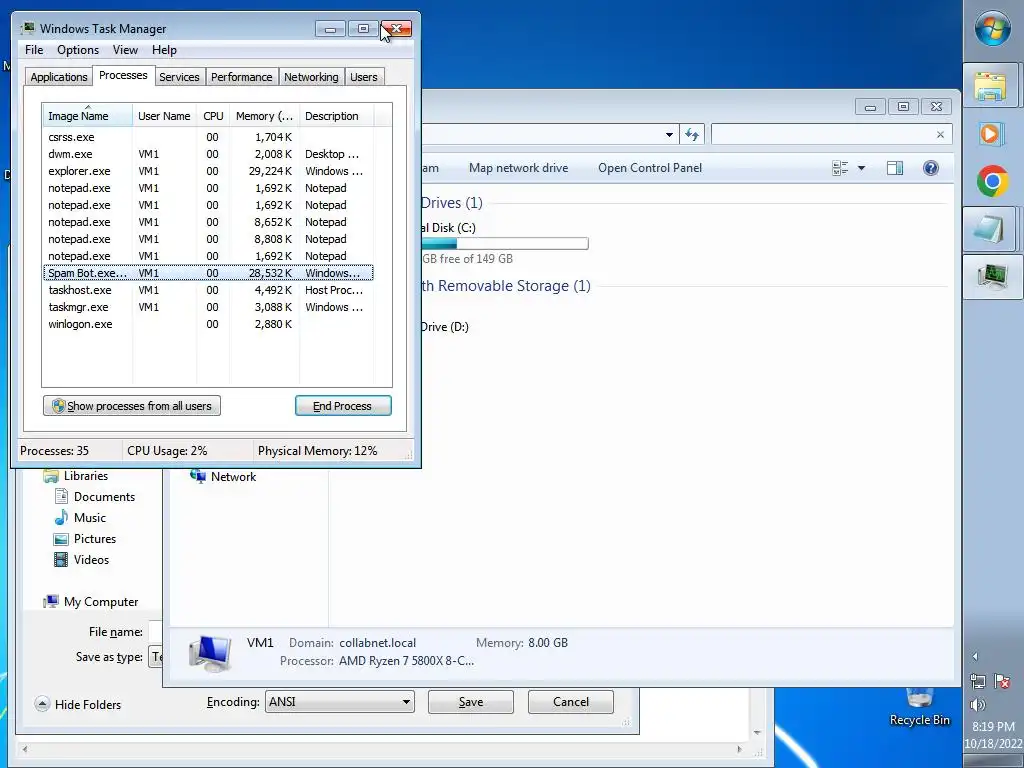The width and height of the screenshot is (1024, 768).
Task: Sort processes by Description column
Action: click(x=336, y=116)
